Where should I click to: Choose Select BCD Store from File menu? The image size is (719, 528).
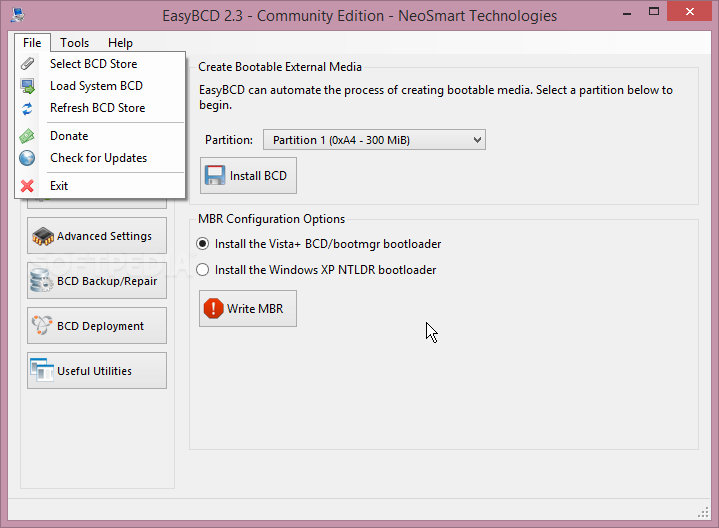(100, 64)
